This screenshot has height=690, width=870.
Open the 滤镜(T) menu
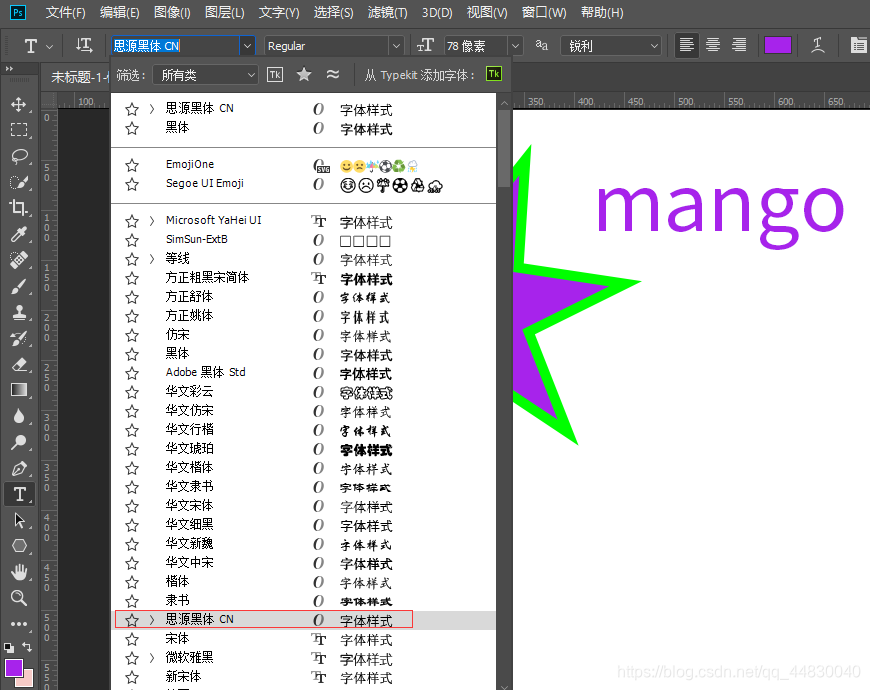(x=387, y=12)
